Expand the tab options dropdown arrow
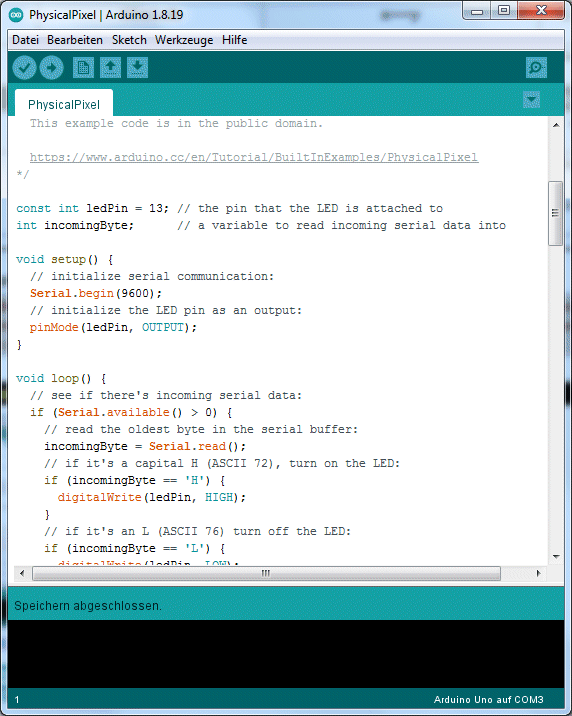This screenshot has height=716, width=572. (531, 99)
